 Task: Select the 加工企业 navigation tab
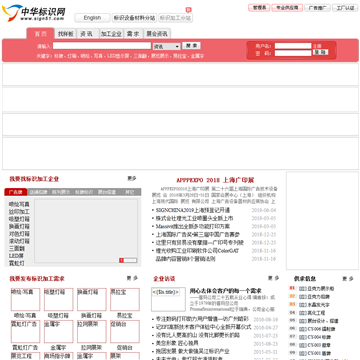(x=111, y=34)
